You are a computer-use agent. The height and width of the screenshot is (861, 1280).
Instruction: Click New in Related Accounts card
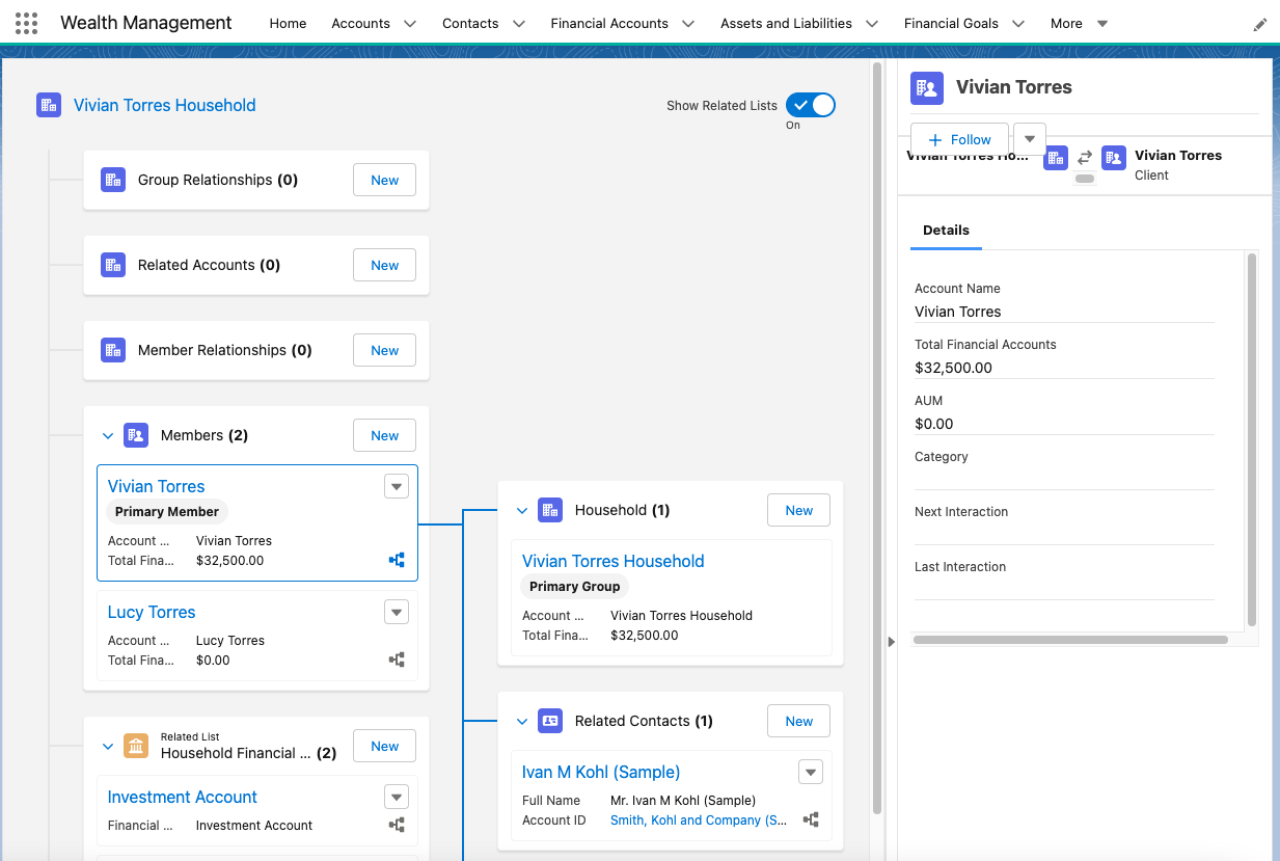(385, 265)
